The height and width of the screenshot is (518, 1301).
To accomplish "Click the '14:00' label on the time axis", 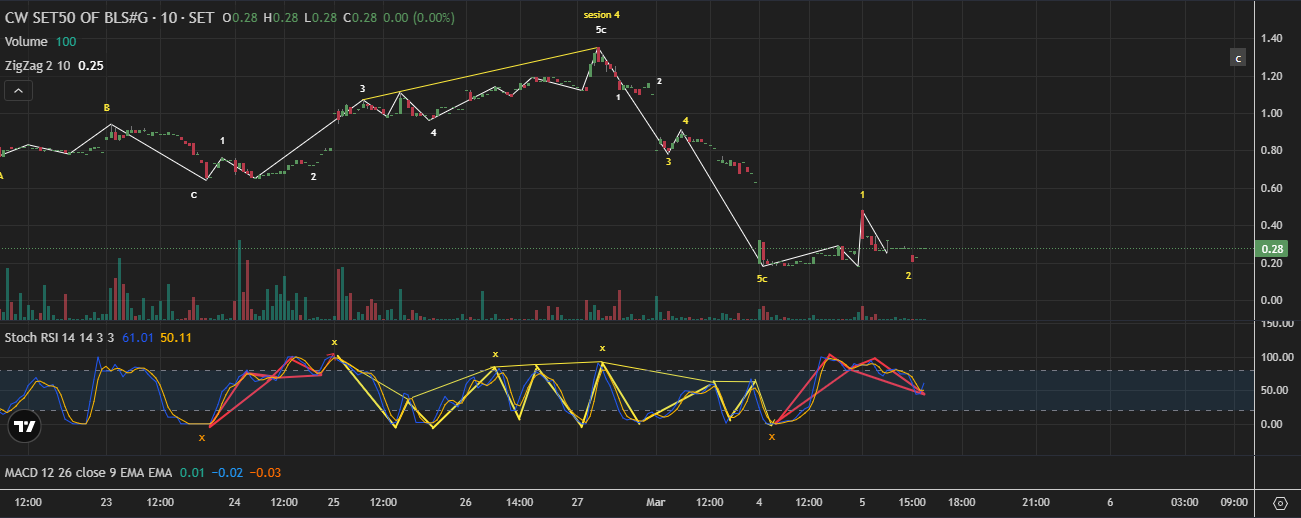I will [x=520, y=502].
